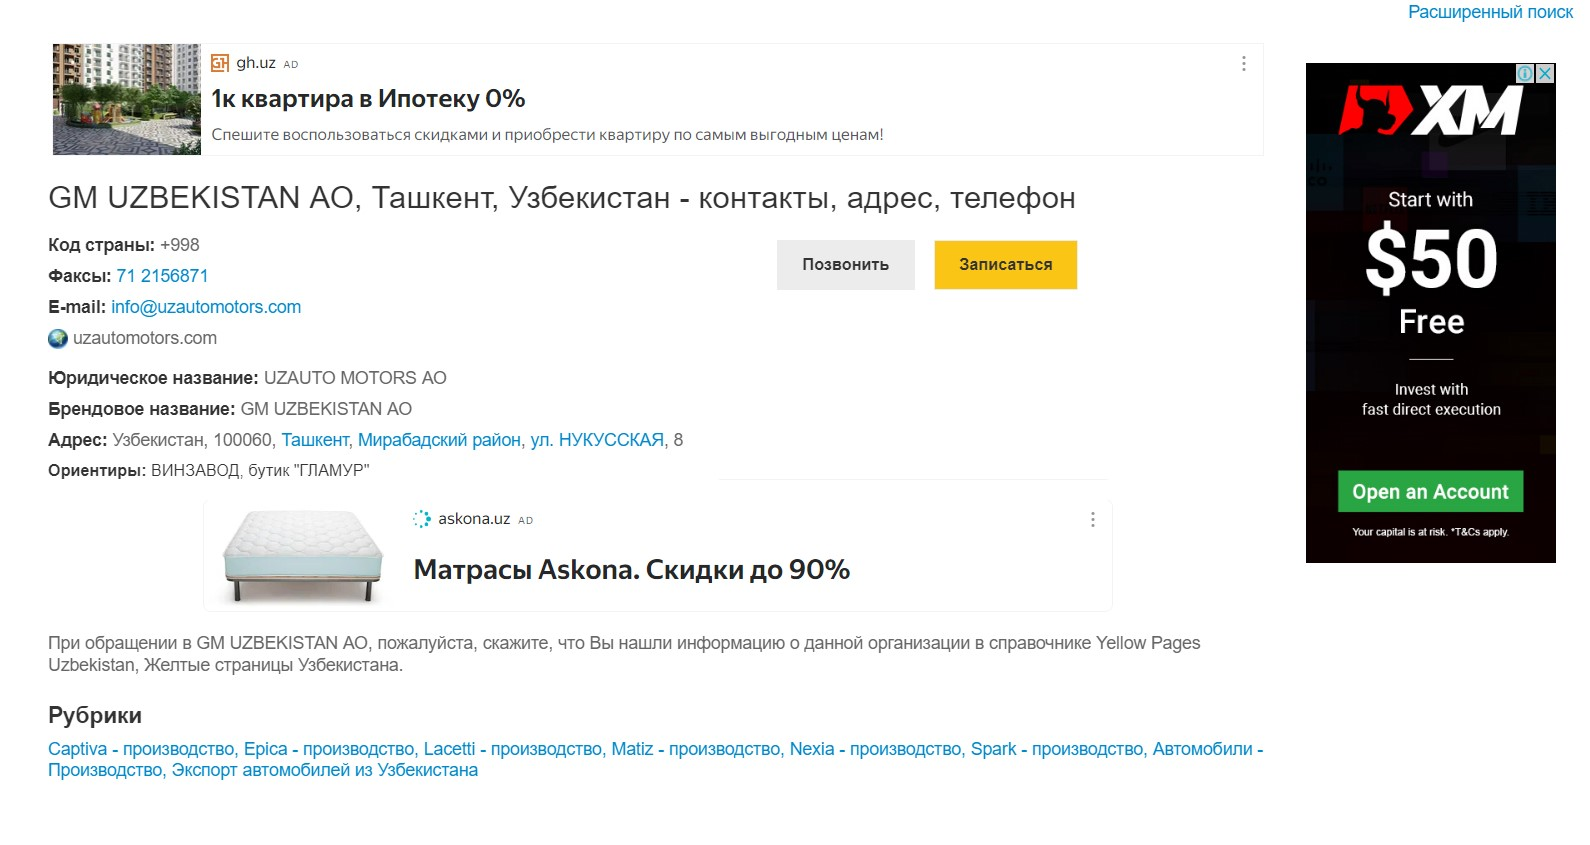Click the GM UZBEKISTAN АО page heading
1590x845 pixels.
562,198
